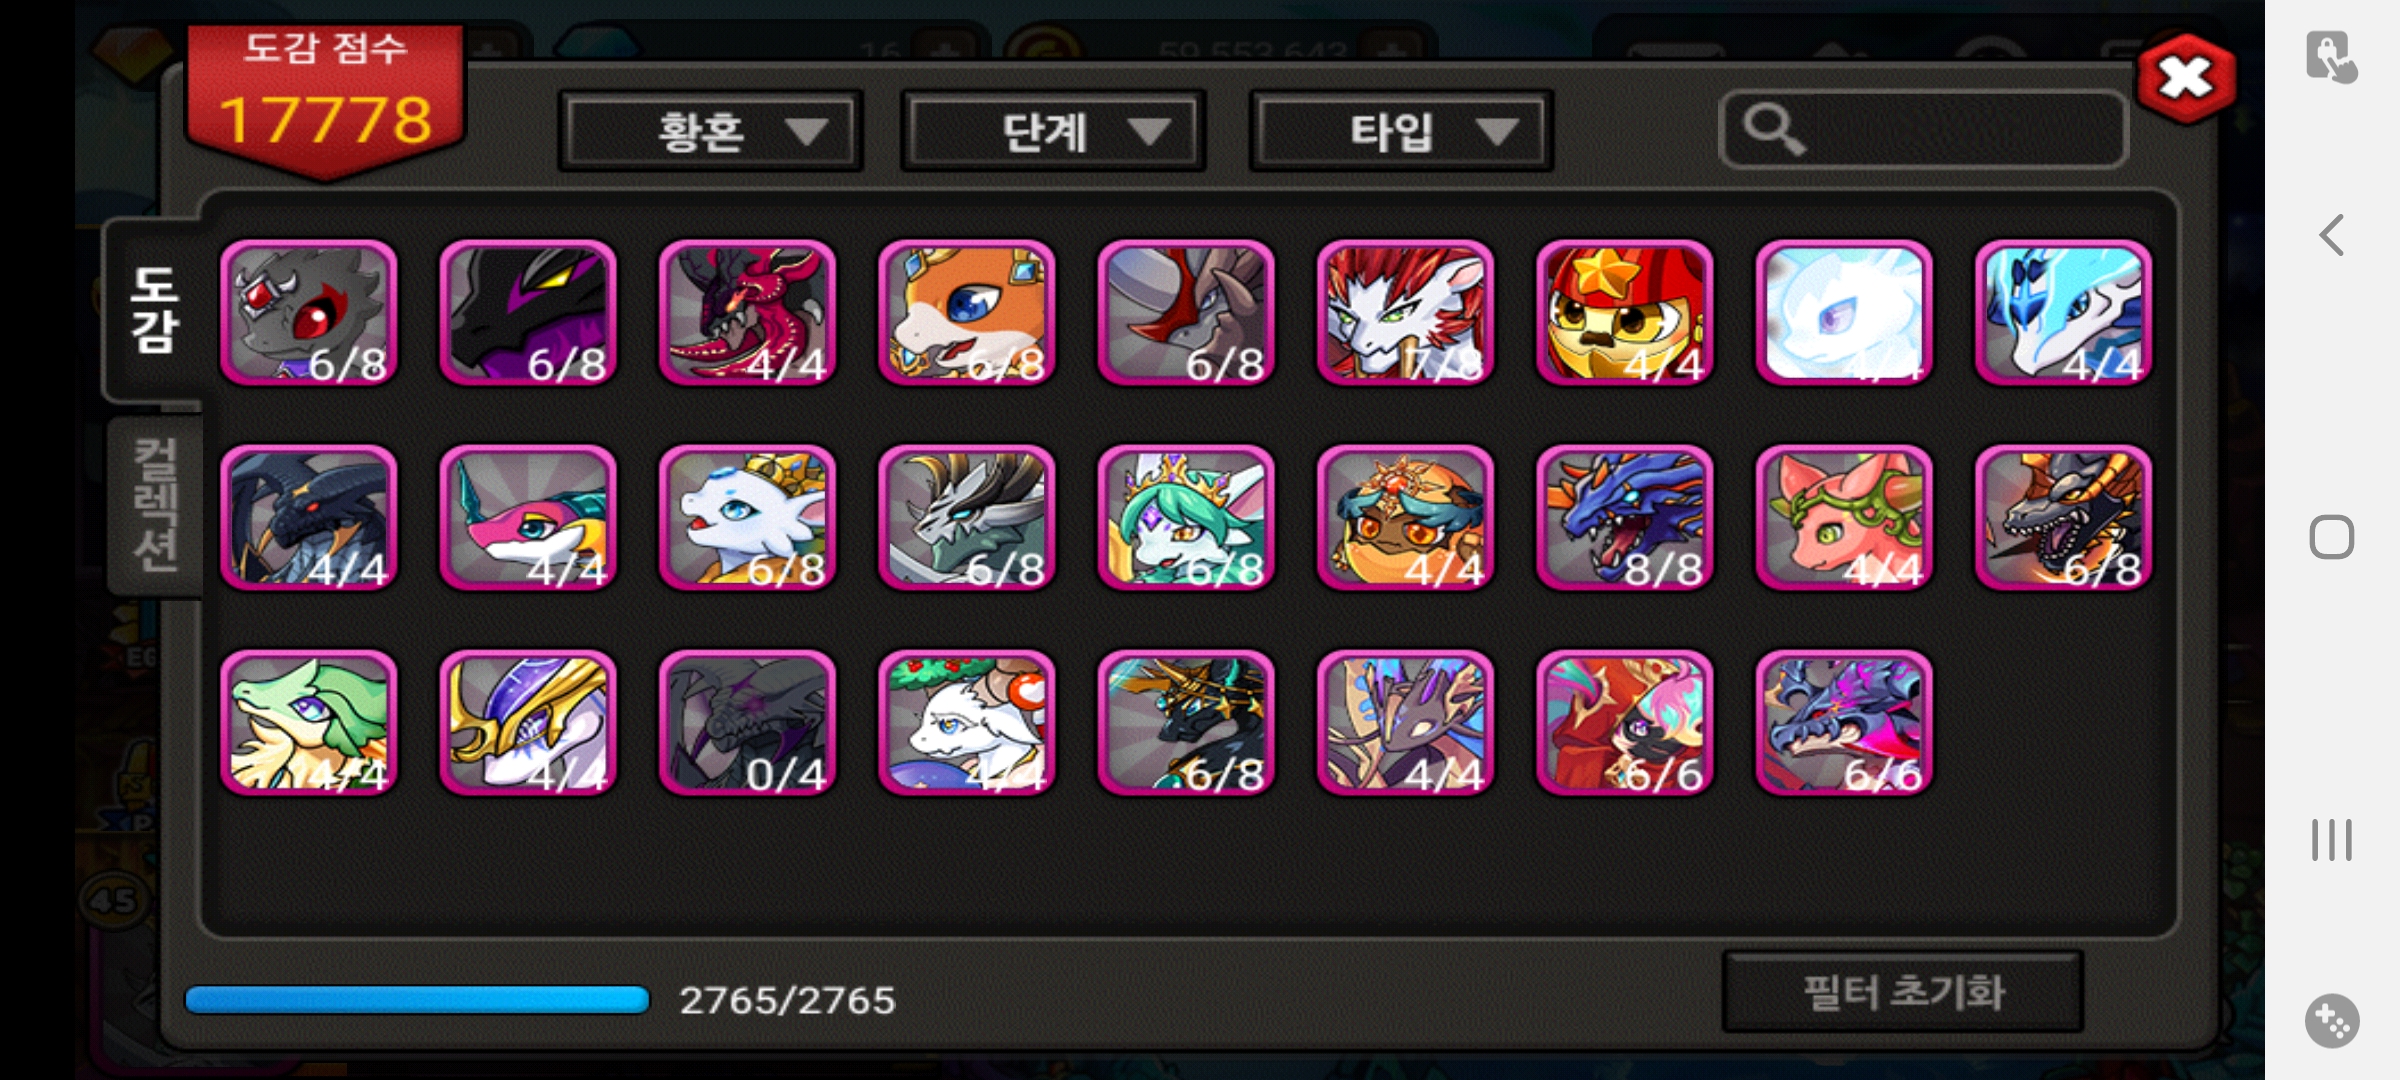Open the 황혼 filter dropdown
This screenshot has width=2400, height=1080.
coord(711,131)
